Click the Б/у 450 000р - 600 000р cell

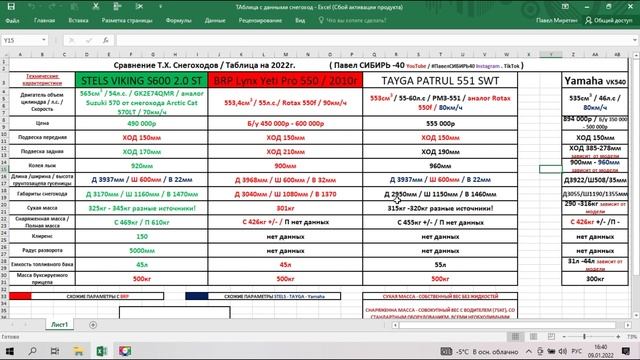[285, 123]
